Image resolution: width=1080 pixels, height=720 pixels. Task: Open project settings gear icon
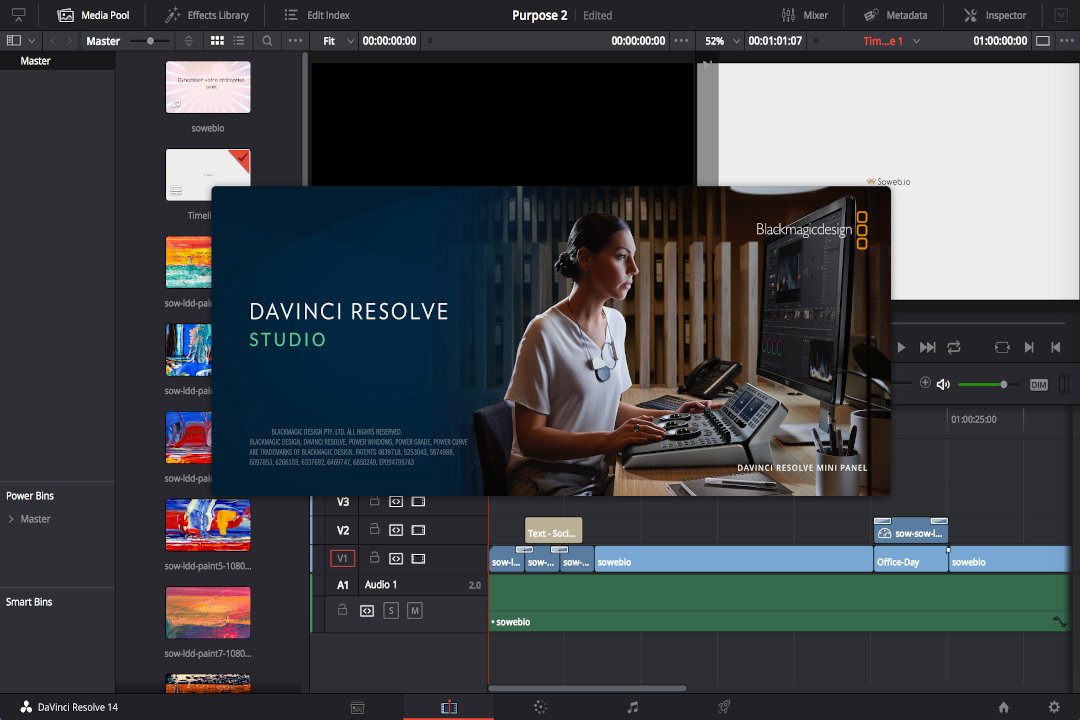[x=1054, y=707]
